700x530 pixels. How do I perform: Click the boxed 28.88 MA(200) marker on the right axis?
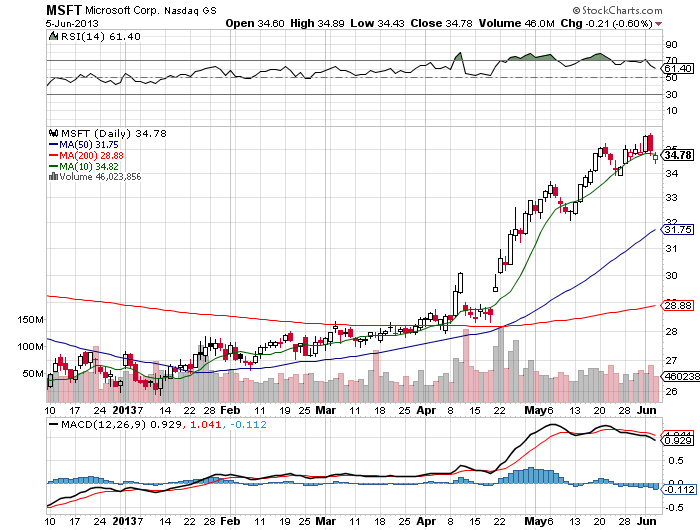click(679, 305)
